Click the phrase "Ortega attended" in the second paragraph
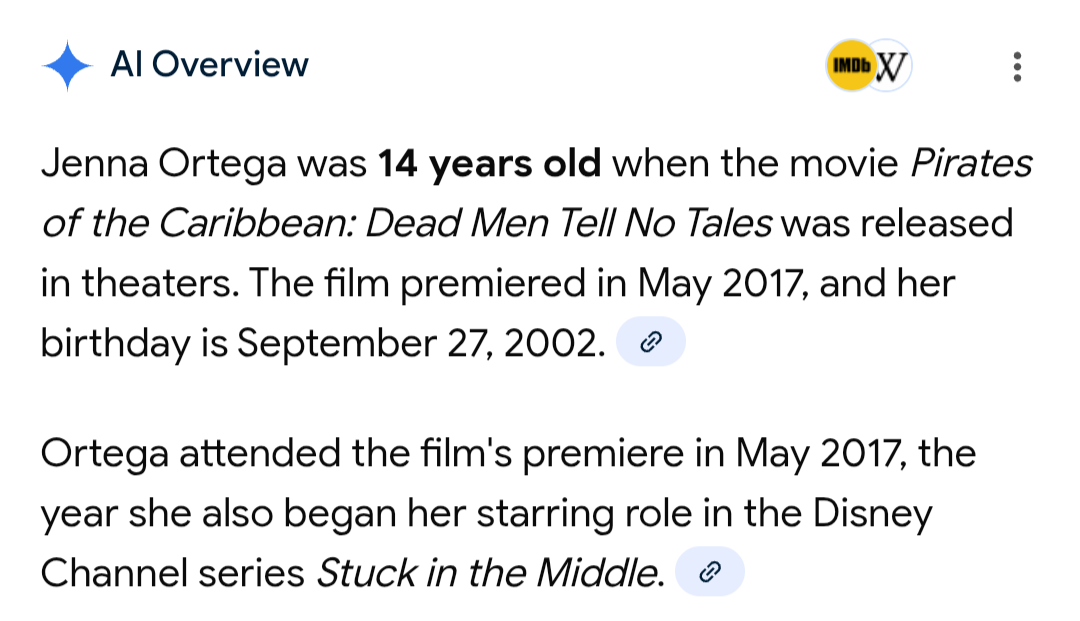 tap(191, 455)
